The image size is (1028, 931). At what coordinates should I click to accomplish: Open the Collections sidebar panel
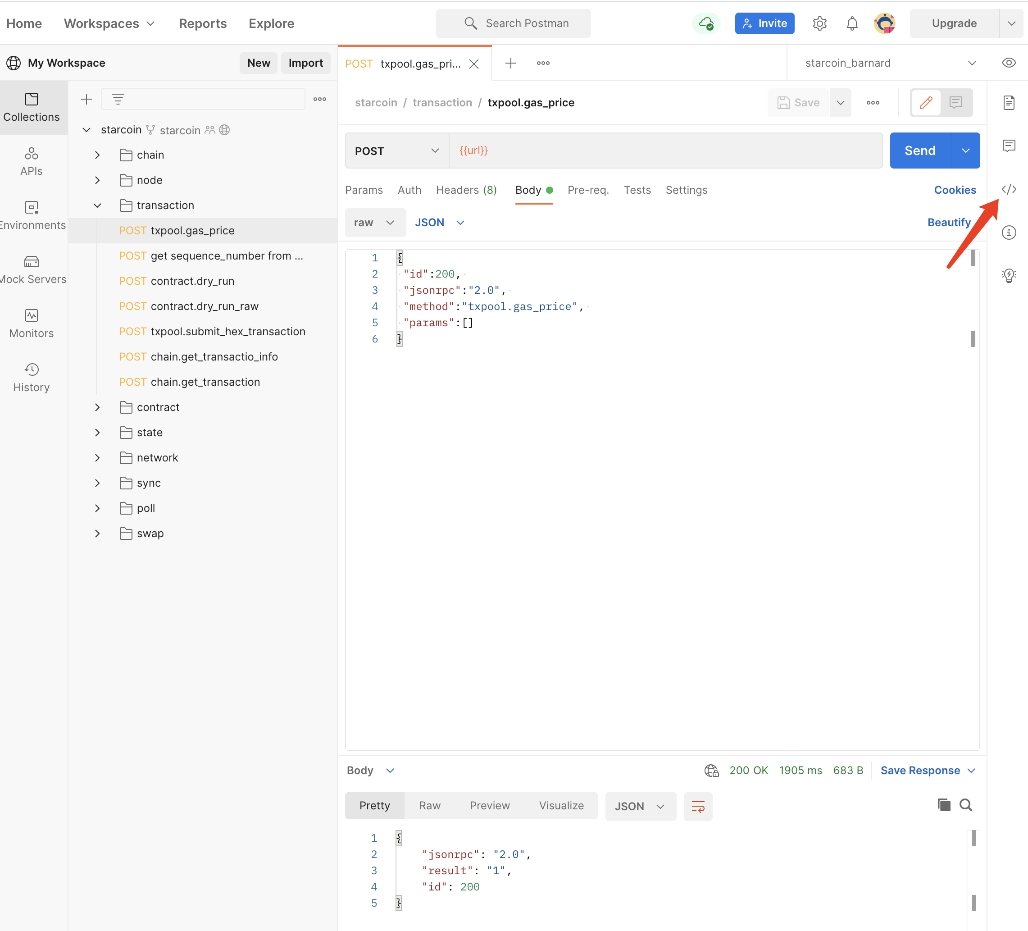pyautogui.click(x=31, y=108)
